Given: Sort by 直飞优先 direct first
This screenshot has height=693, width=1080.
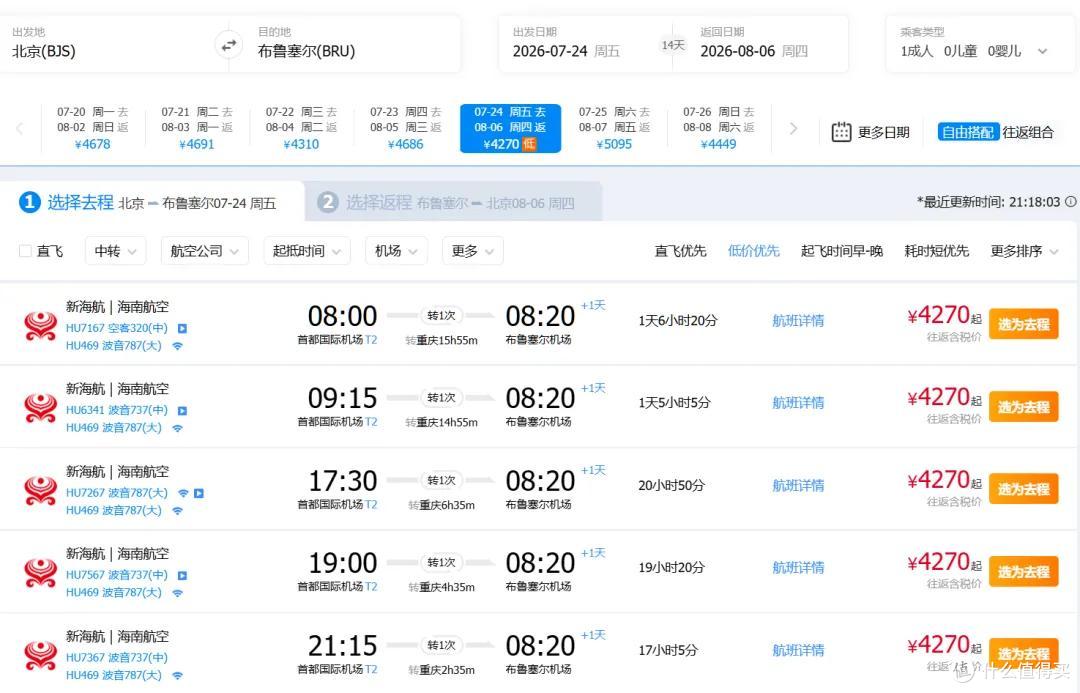Looking at the screenshot, I should coord(681,251).
